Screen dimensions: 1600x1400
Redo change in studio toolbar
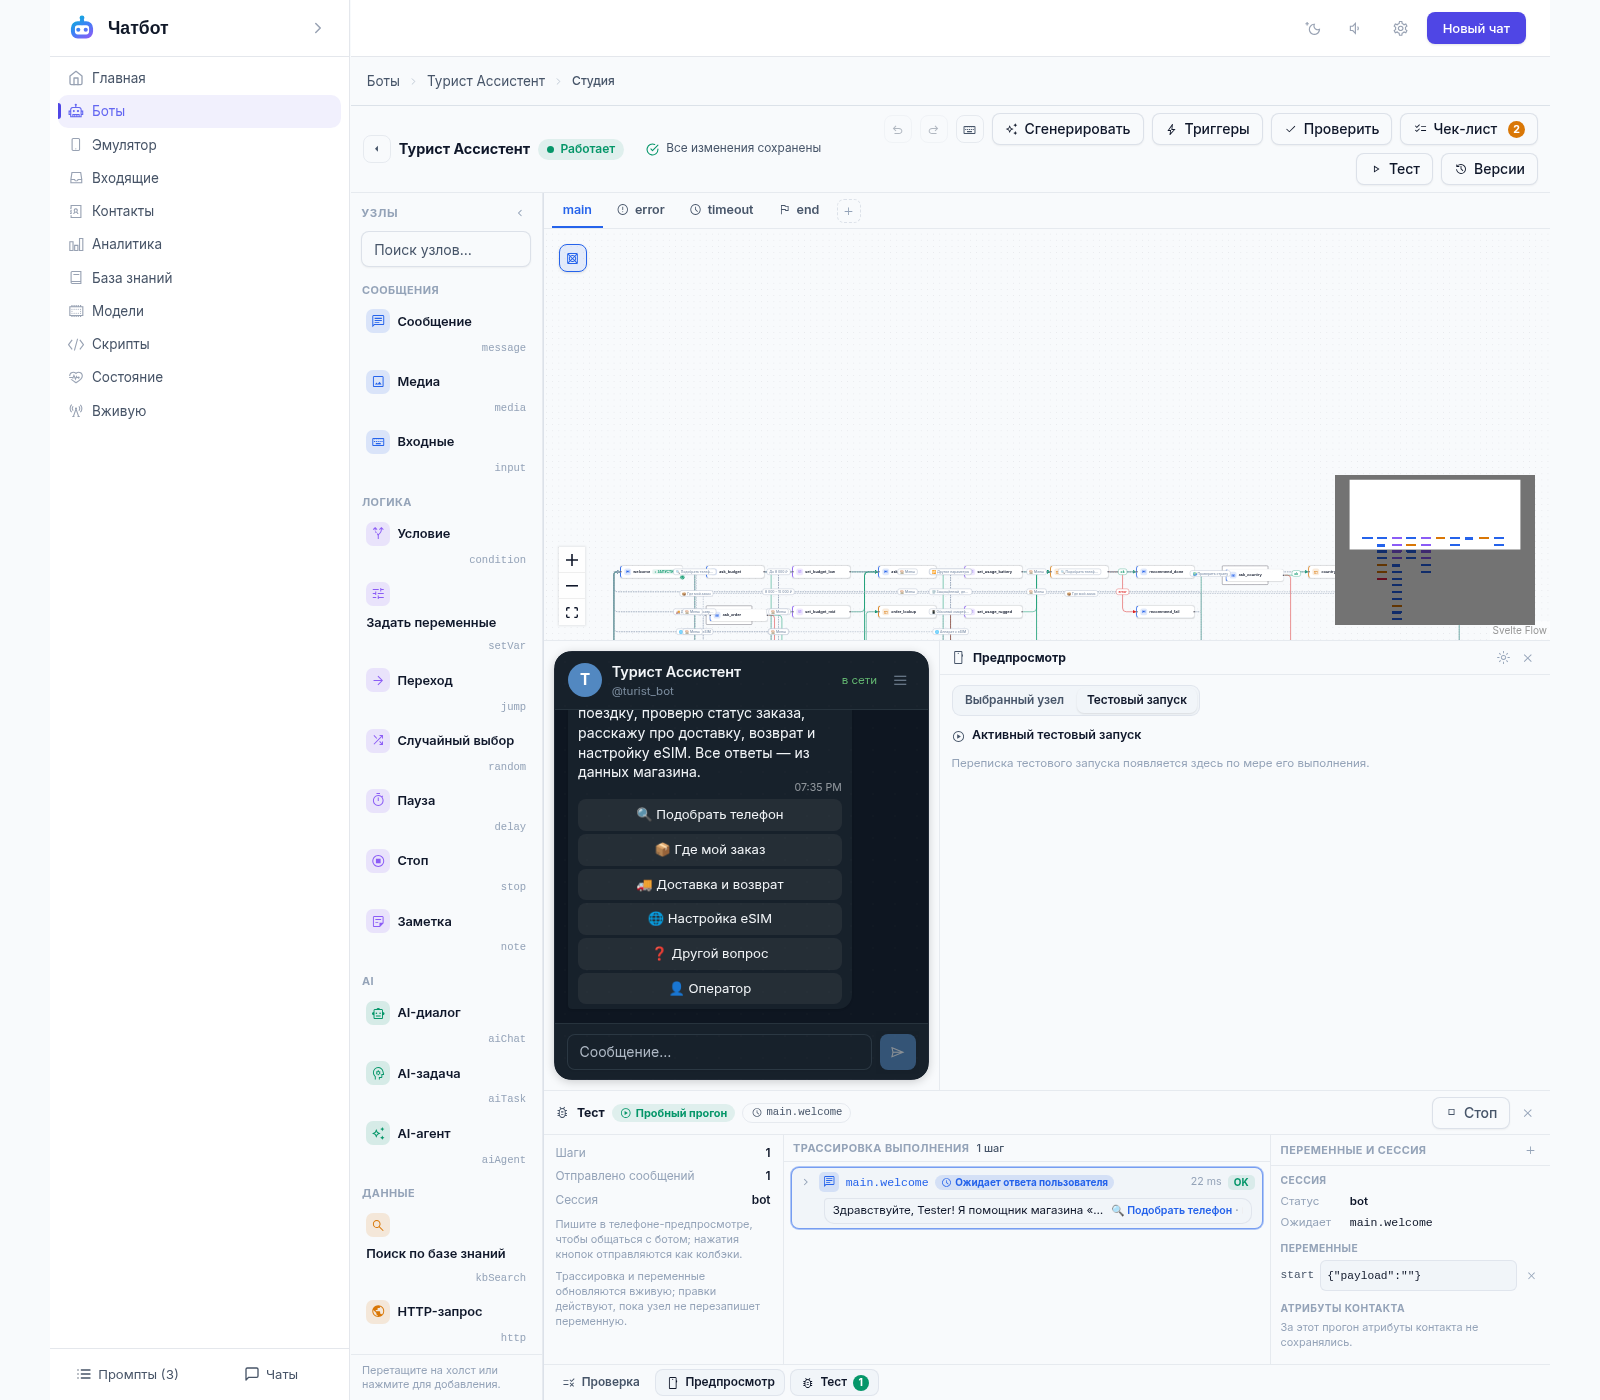pyautogui.click(x=934, y=129)
